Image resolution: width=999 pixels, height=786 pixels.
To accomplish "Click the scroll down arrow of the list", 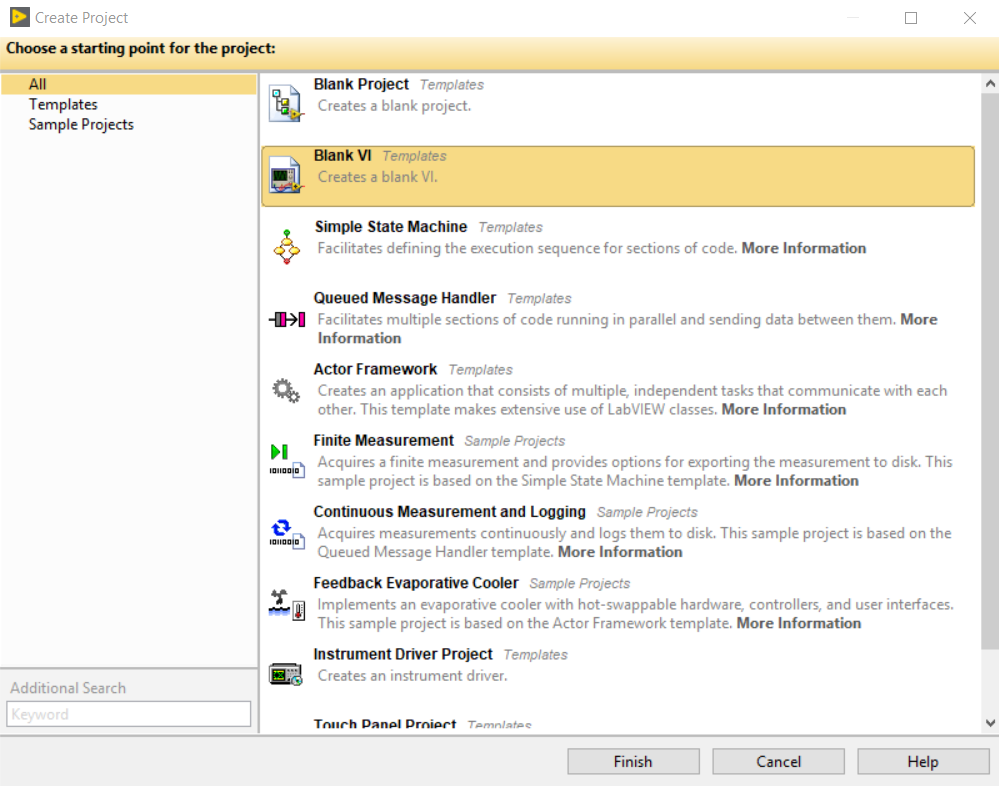I will click(x=990, y=723).
